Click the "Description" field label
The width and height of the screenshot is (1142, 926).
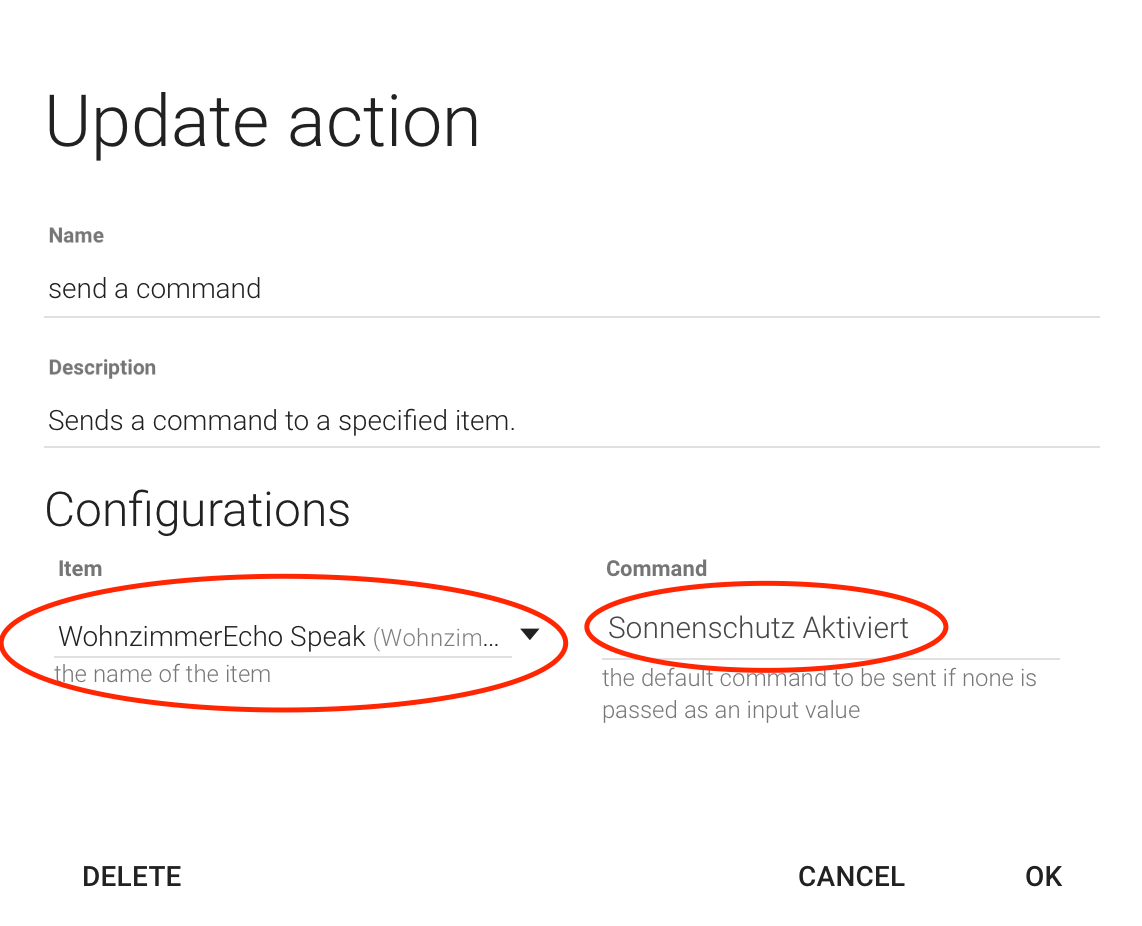(102, 368)
